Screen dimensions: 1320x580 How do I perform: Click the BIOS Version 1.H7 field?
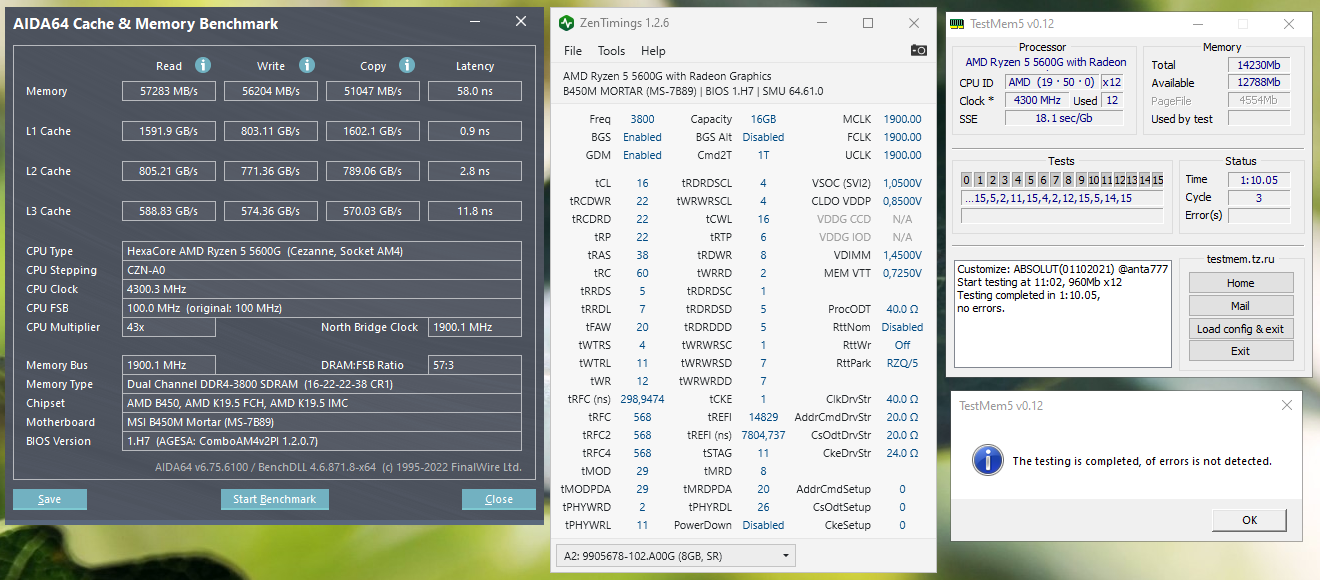322,441
